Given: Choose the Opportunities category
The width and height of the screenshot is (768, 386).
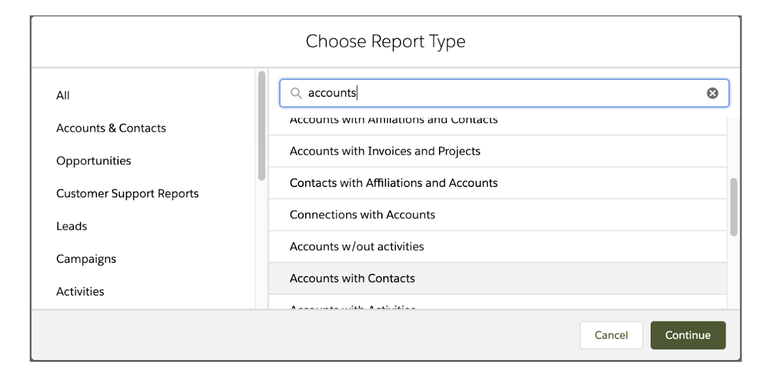Looking at the screenshot, I should pos(94,161).
